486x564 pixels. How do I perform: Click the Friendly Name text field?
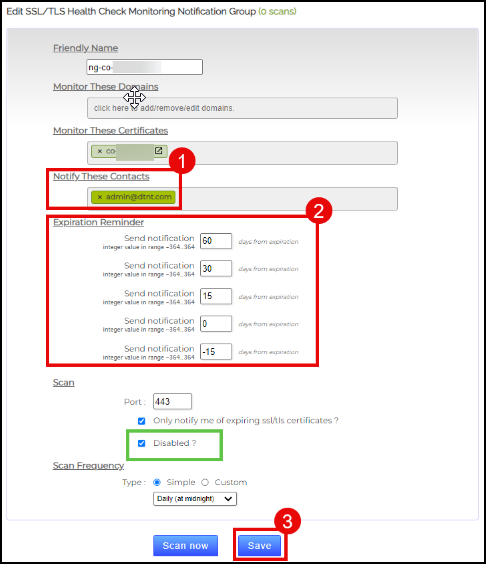point(145,67)
